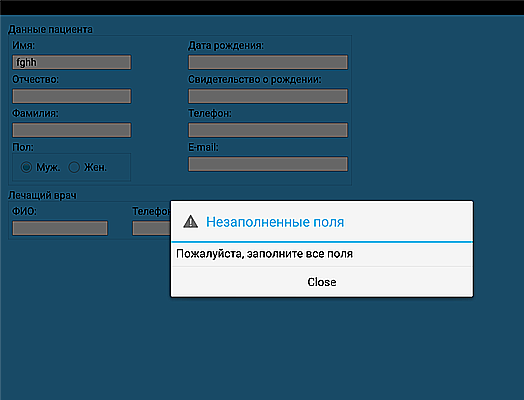Focus the Фамилия input field
This screenshot has width=524, height=400.
point(72,130)
